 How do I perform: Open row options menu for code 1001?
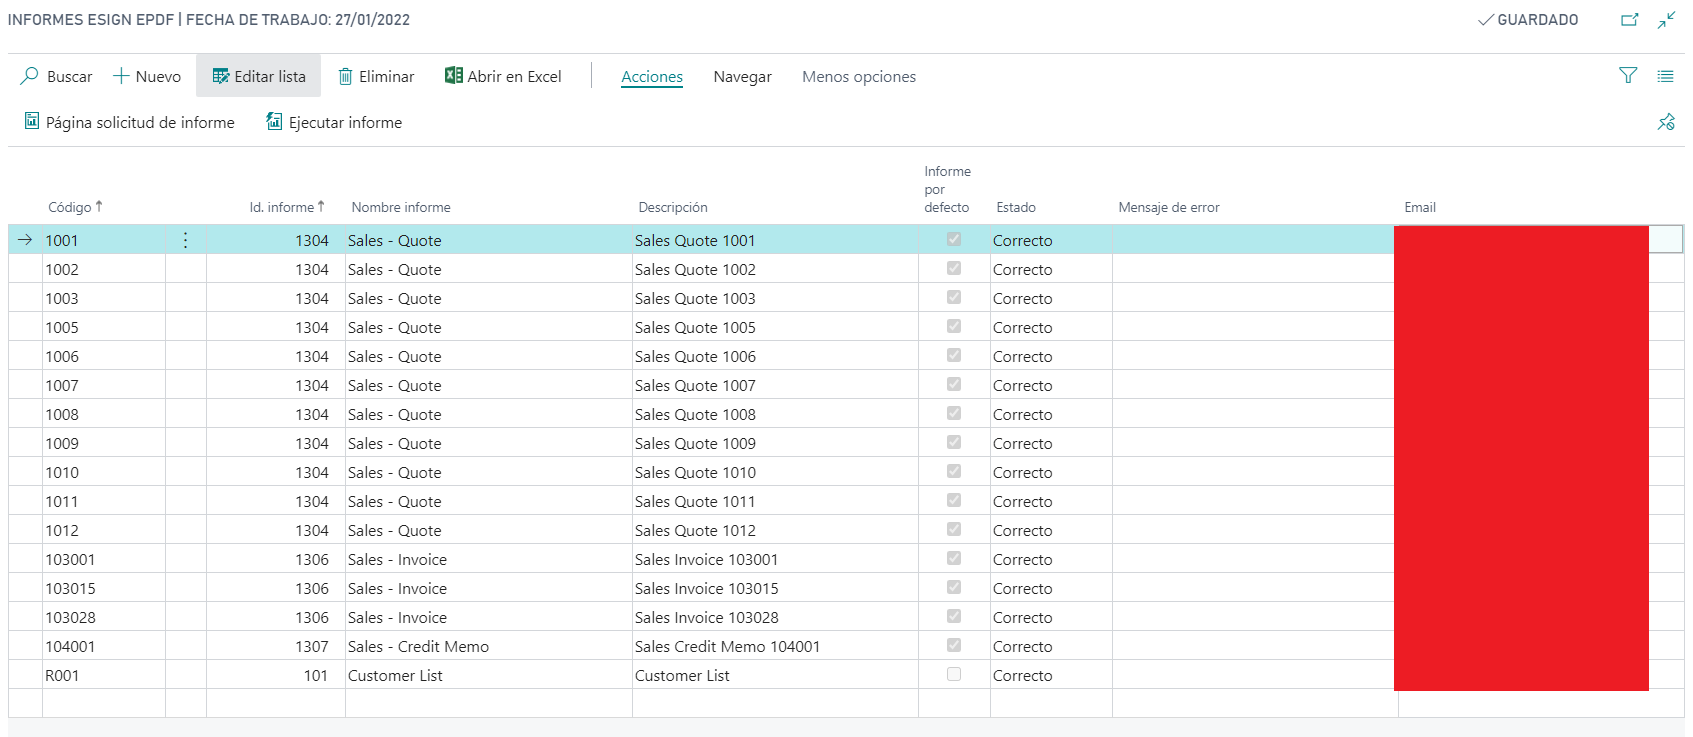[x=186, y=240]
